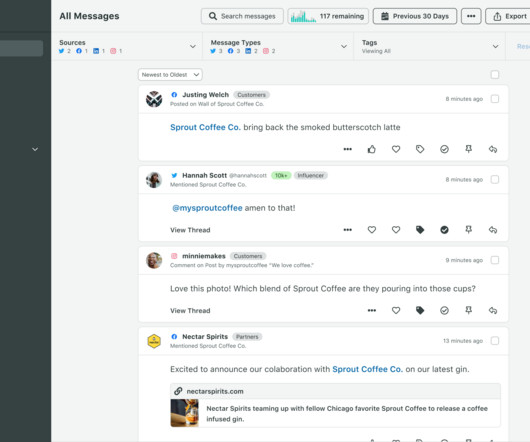Viewport: 530px width, 442px height.
Task: Open the Newest to Oldest sort dropdown
Action: (170, 75)
